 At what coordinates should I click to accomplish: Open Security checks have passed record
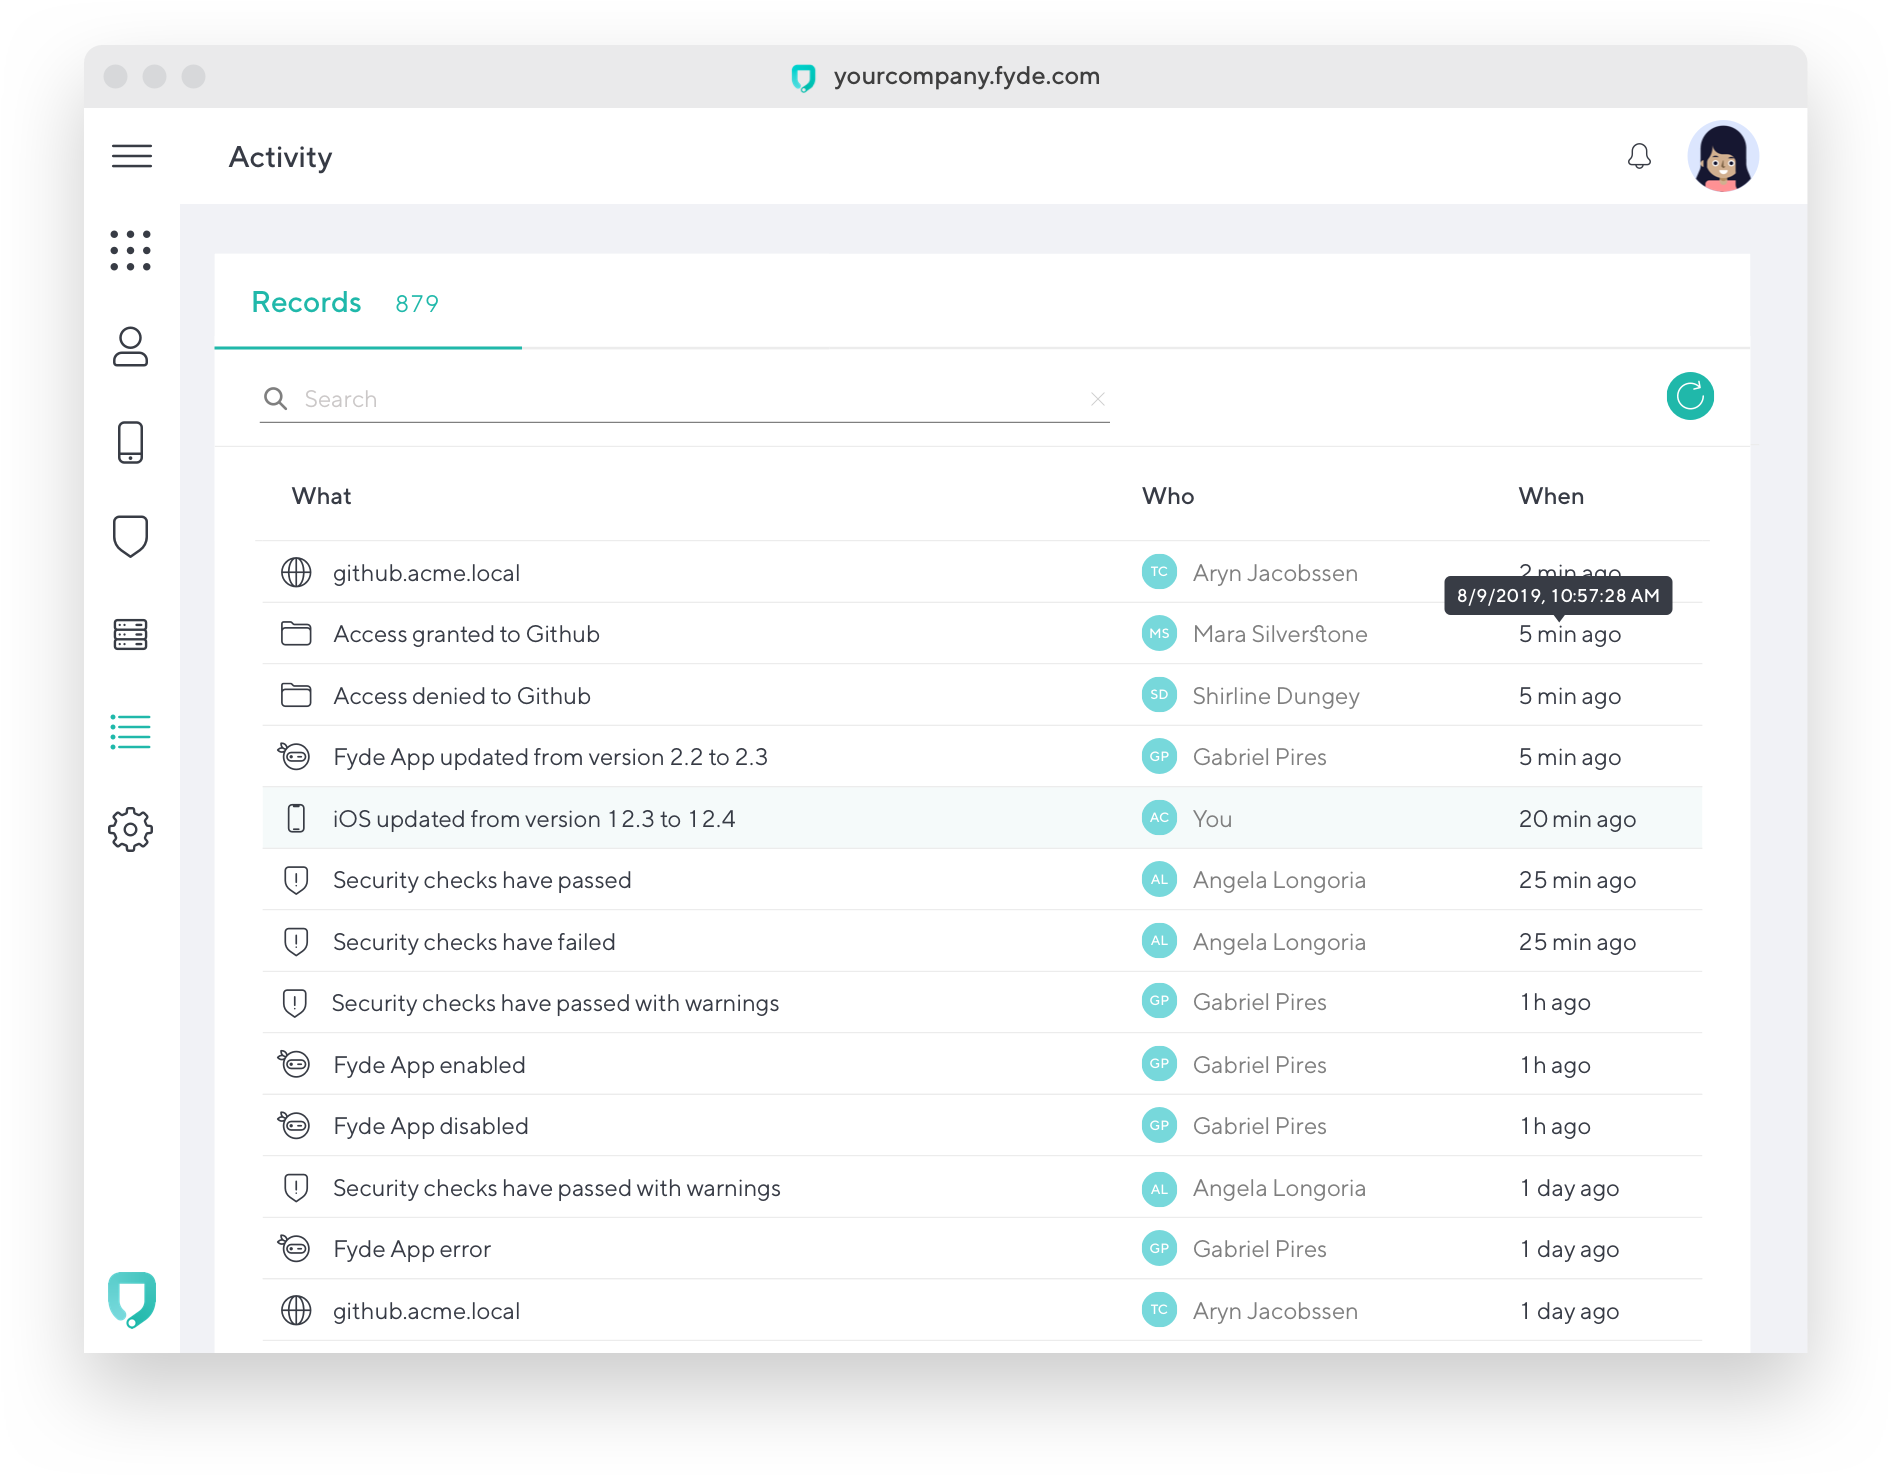(x=482, y=880)
